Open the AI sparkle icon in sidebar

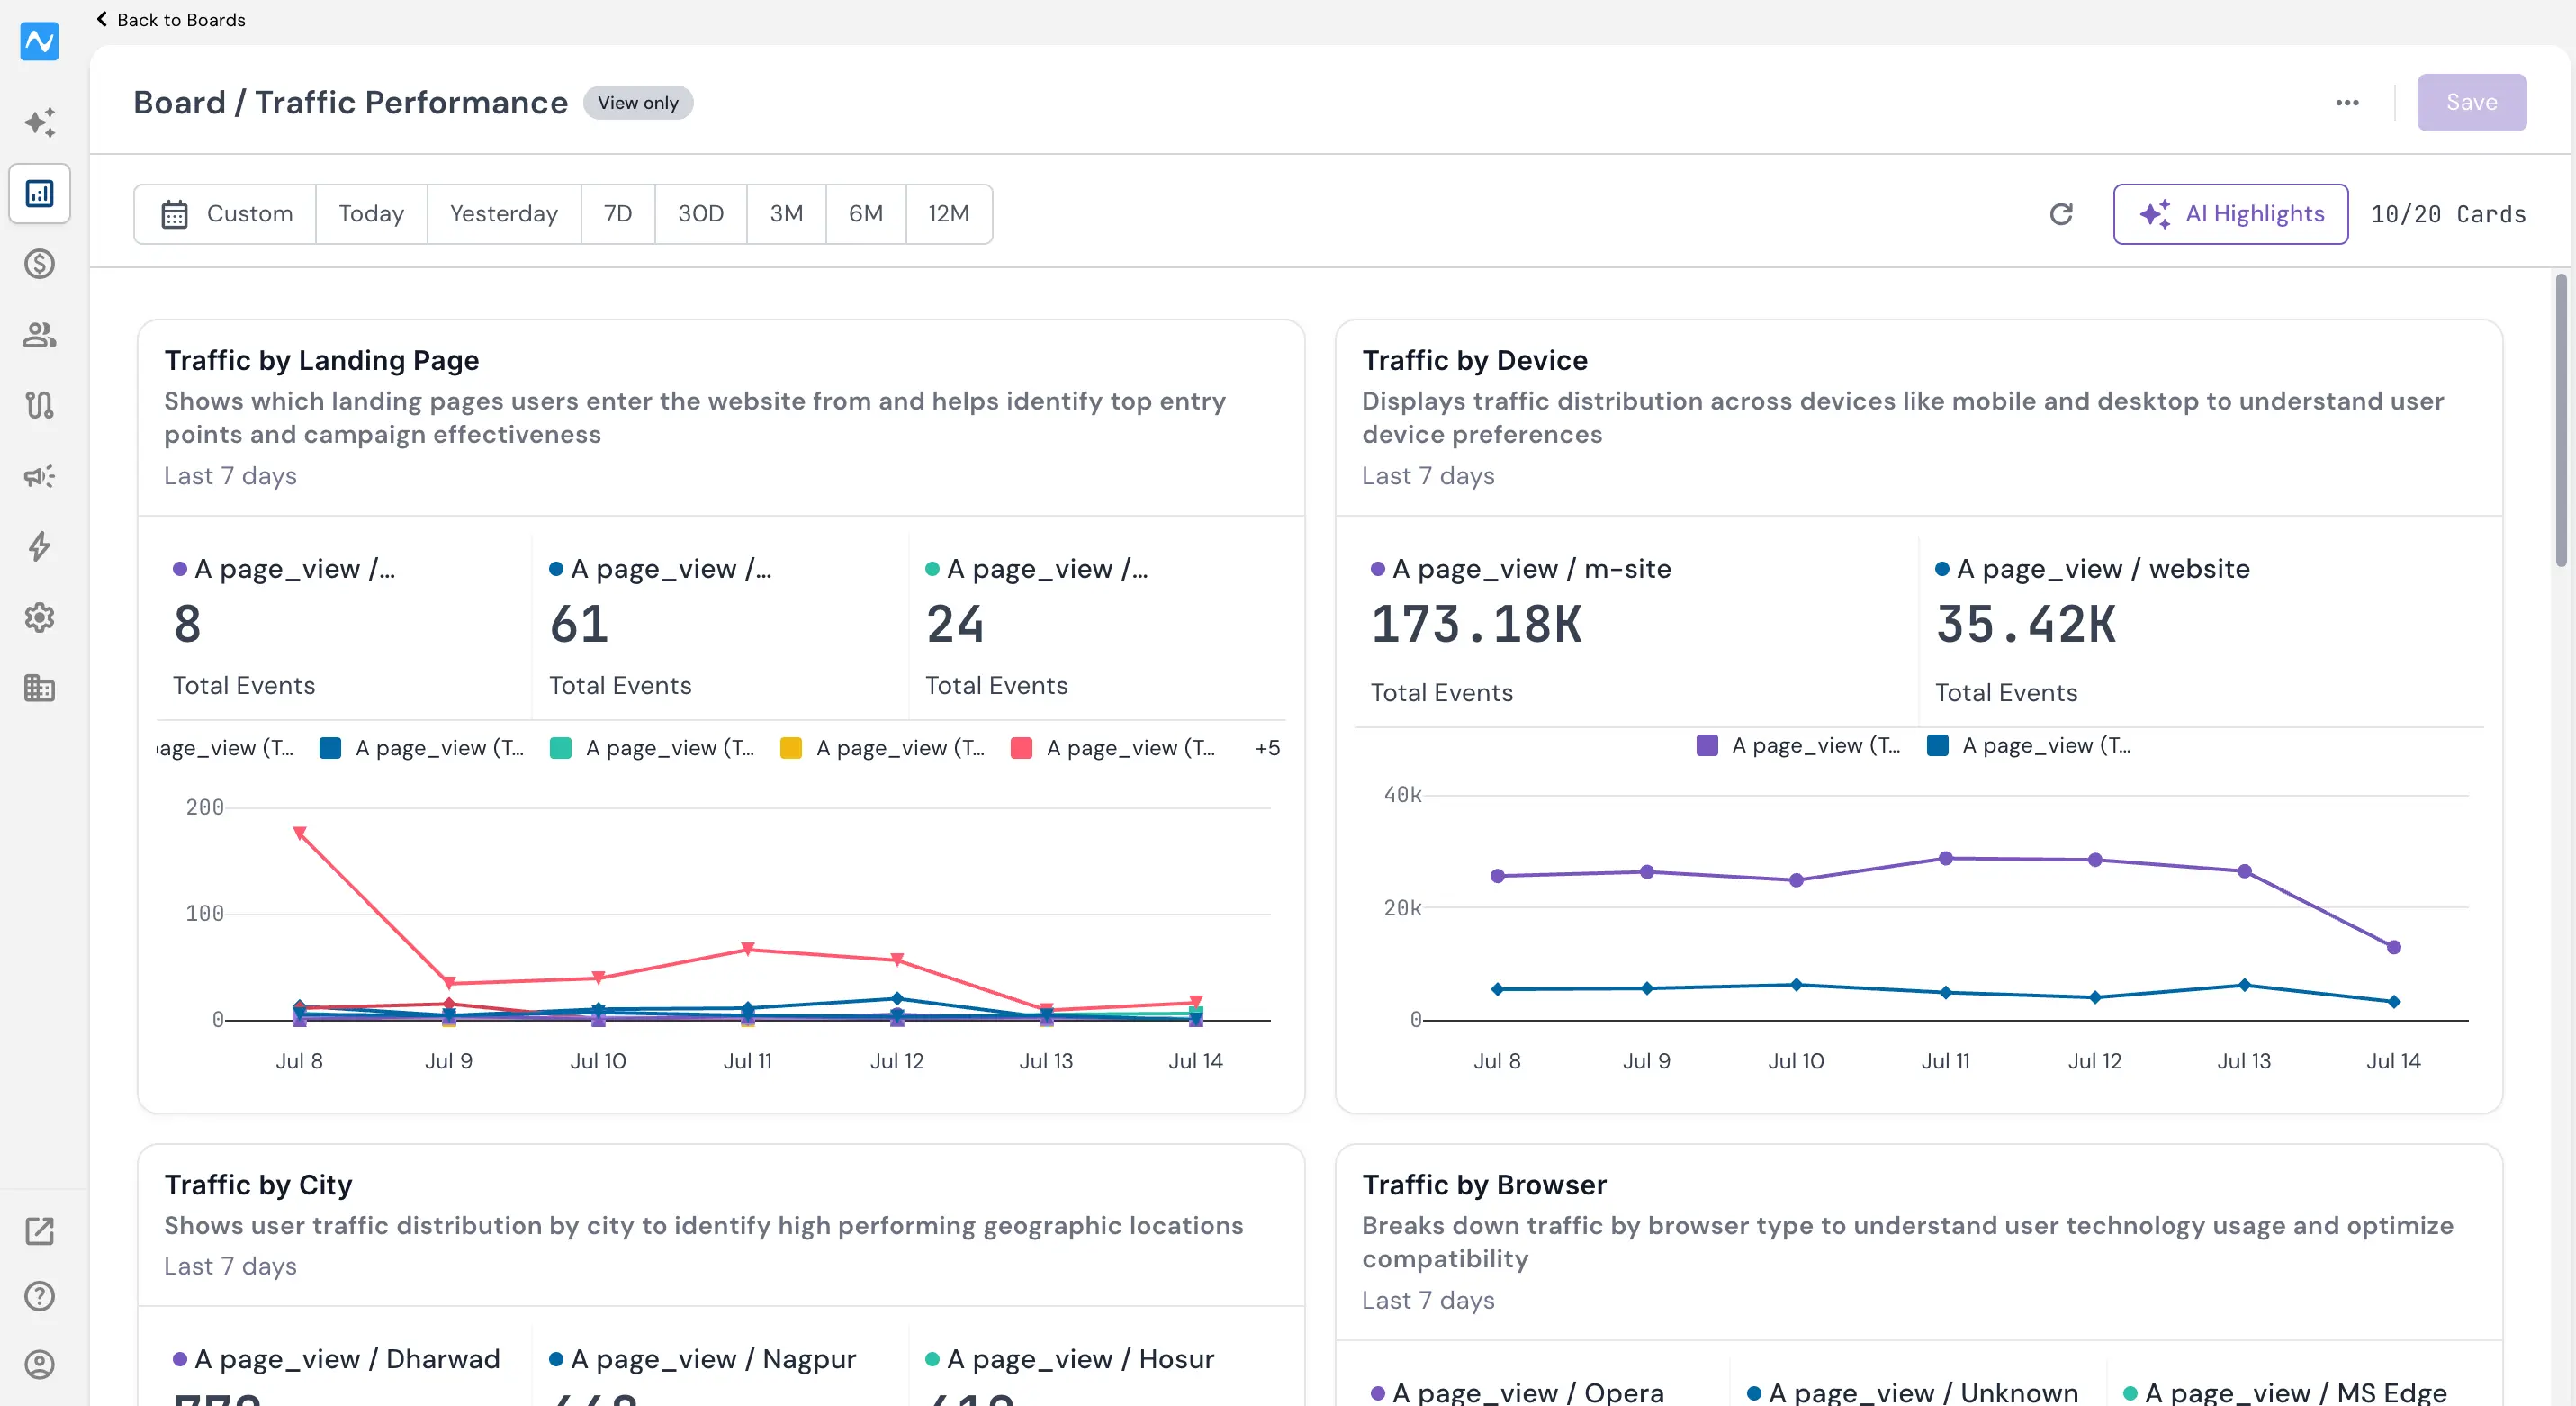tap(39, 122)
